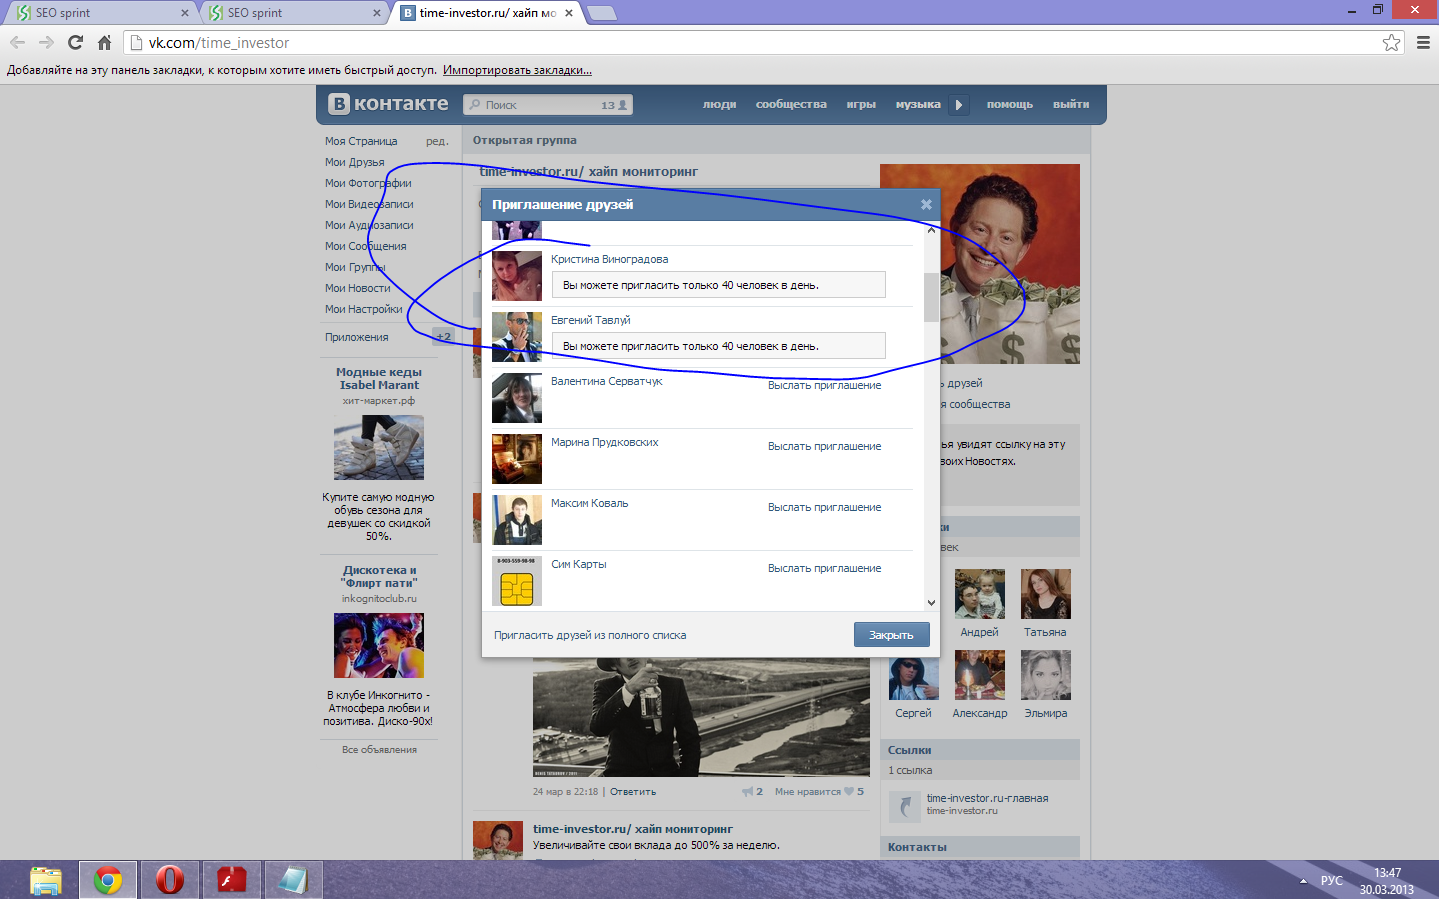Open Андрей member photo
The image size is (1439, 899).
[x=980, y=594]
